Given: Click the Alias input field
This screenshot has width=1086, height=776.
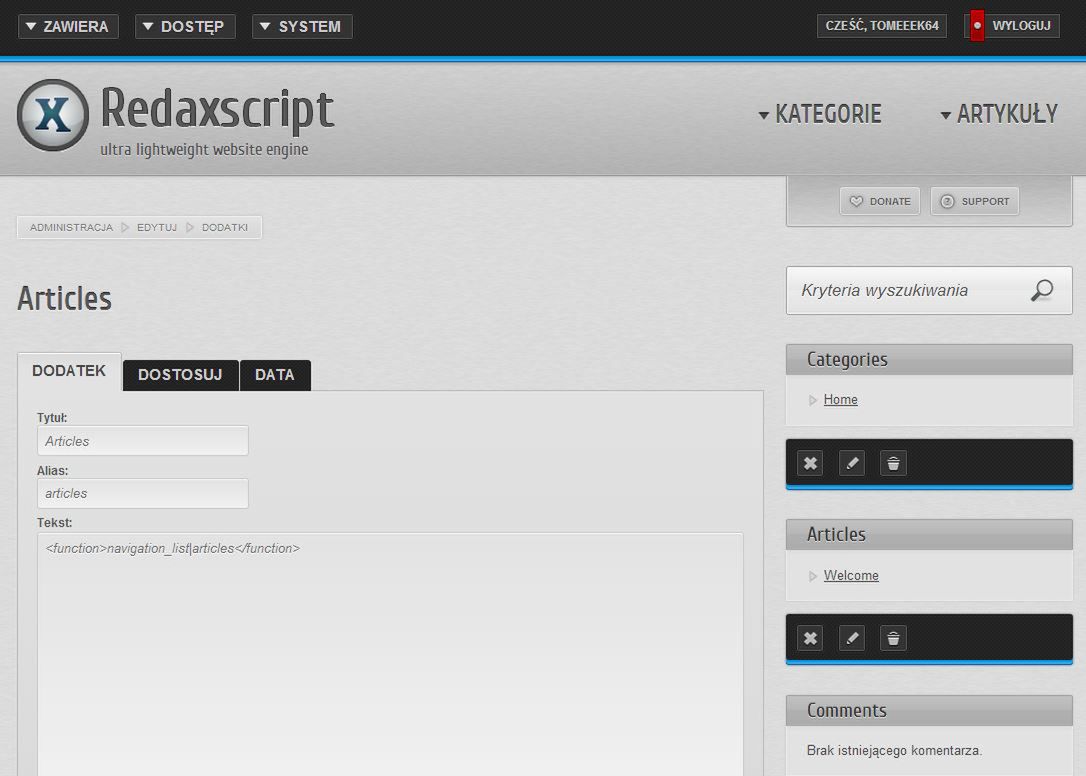Looking at the screenshot, I should pos(143,493).
